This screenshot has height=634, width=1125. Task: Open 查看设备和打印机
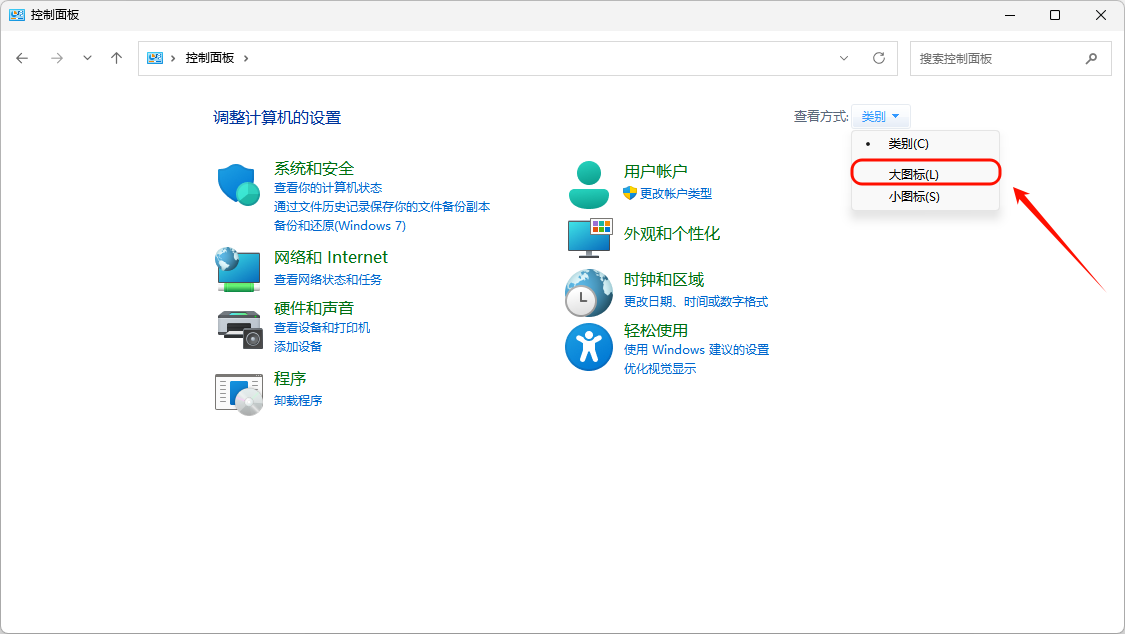click(321, 328)
